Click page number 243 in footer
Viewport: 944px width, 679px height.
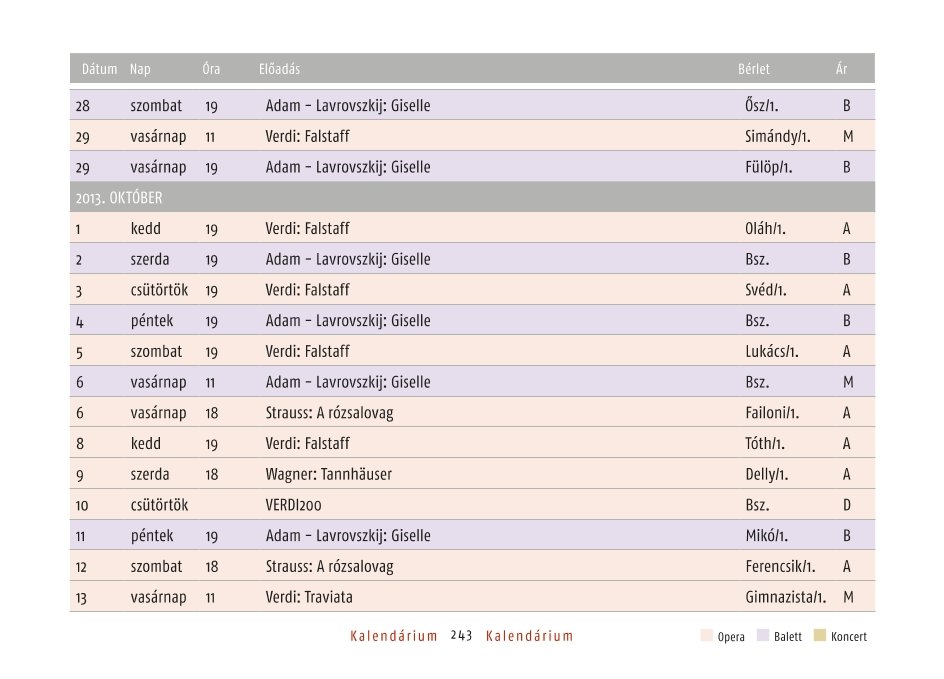pos(461,636)
